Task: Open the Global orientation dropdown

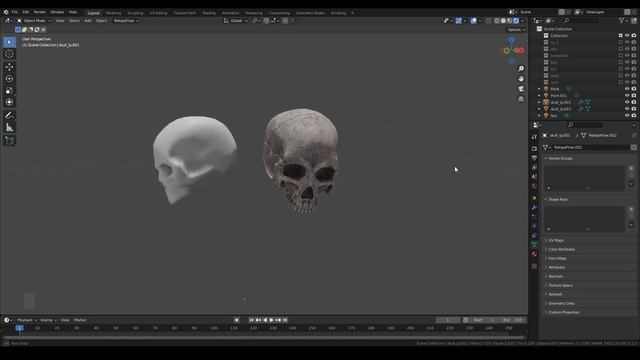Action: pos(236,20)
